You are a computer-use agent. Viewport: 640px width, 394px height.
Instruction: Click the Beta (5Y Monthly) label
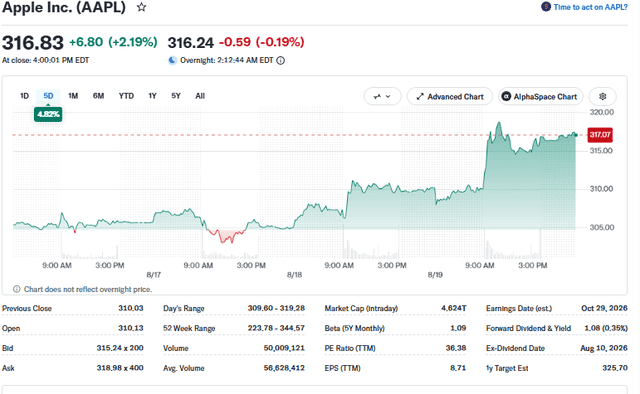pyautogui.click(x=355, y=328)
